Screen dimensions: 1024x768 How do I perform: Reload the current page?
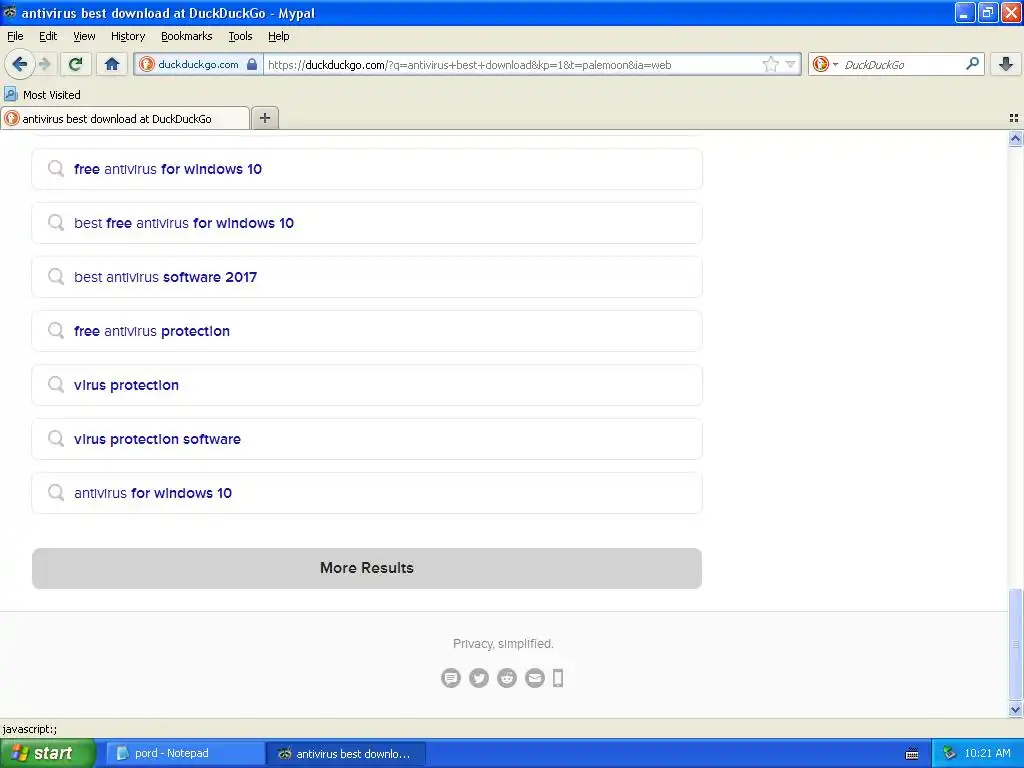pos(75,64)
